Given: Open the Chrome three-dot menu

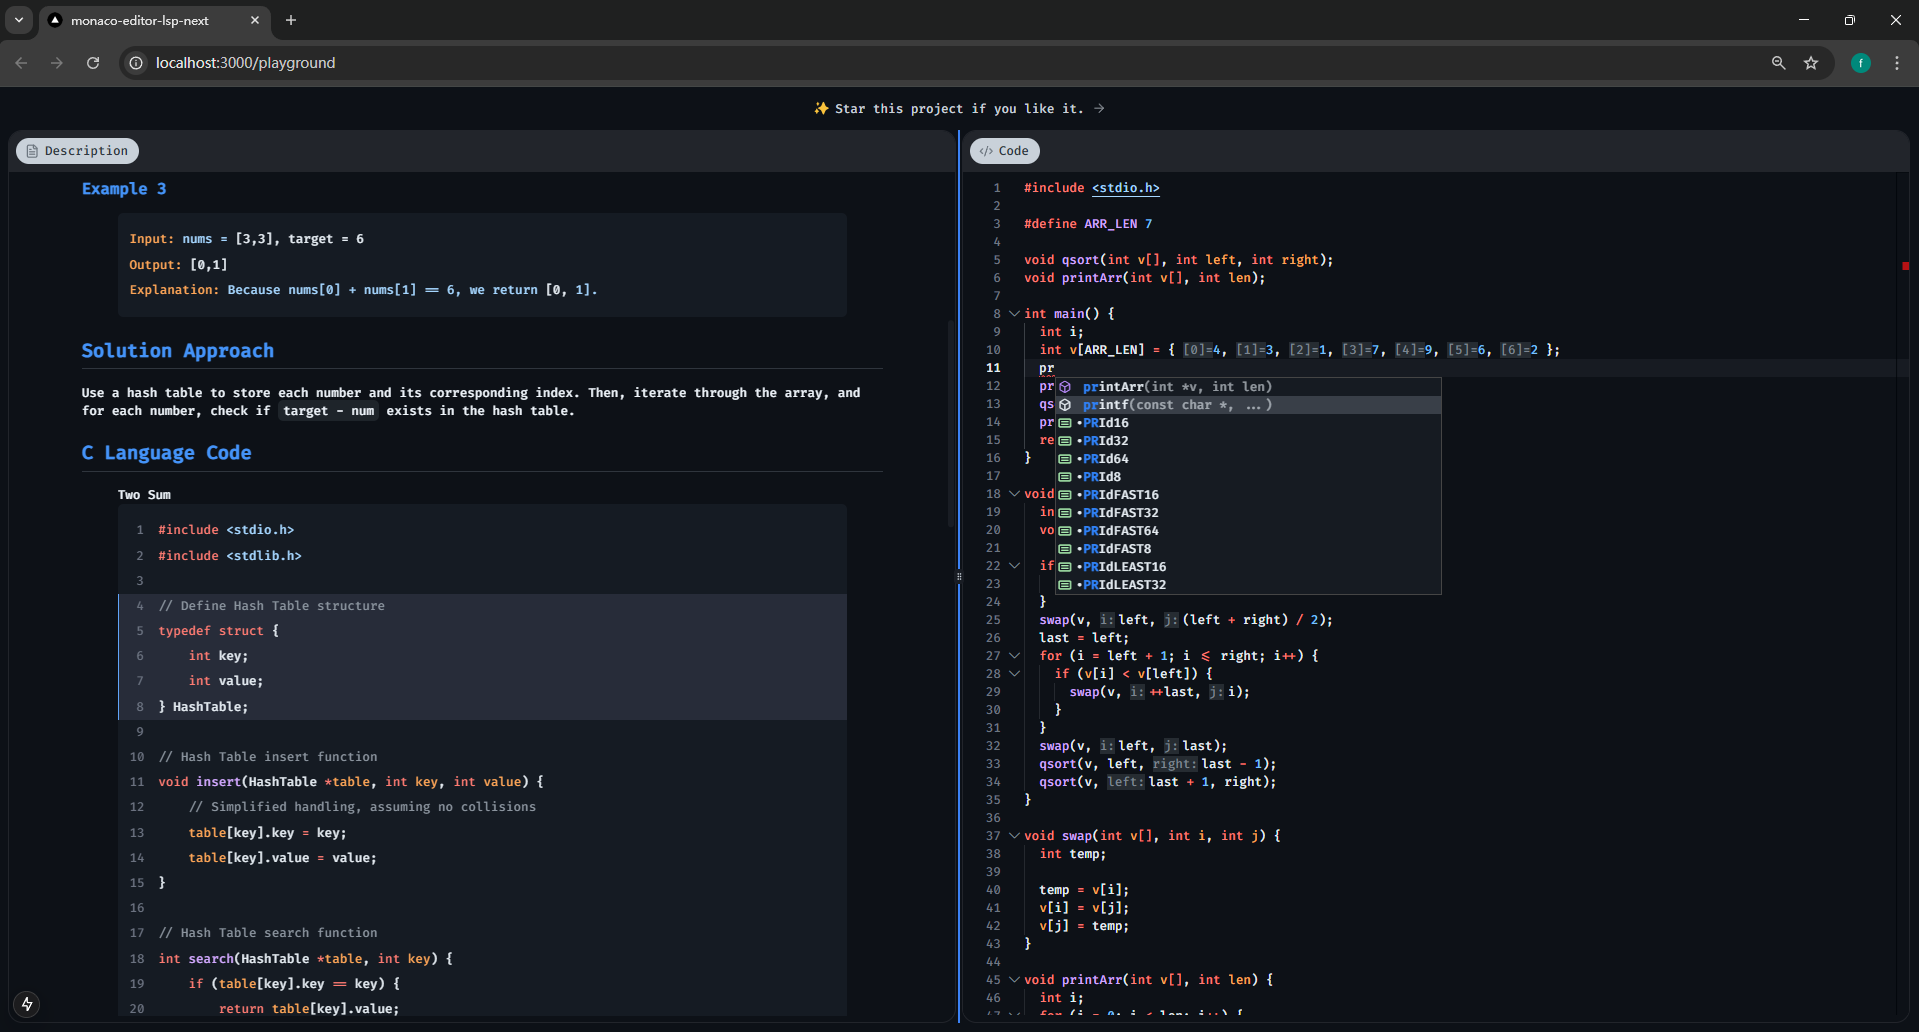Looking at the screenshot, I should [1897, 63].
